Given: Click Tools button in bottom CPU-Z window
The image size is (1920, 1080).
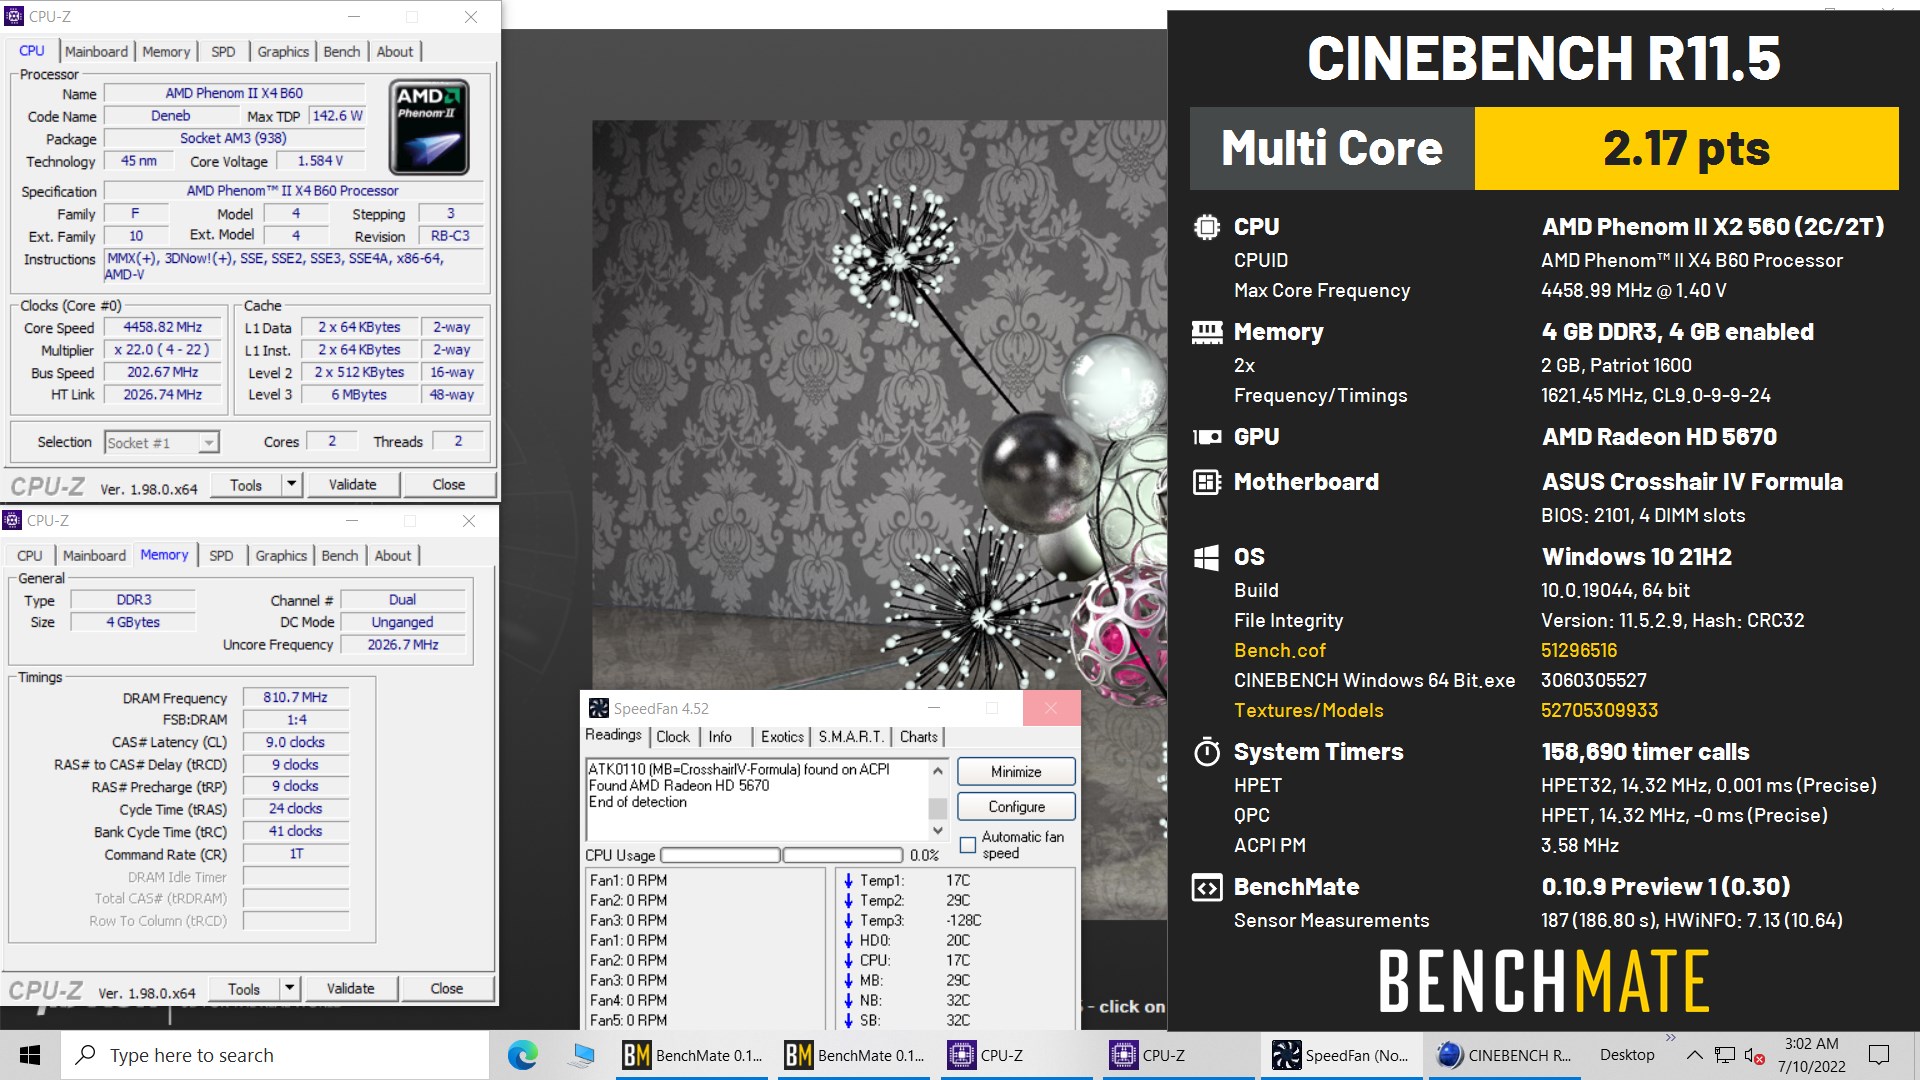Looking at the screenshot, I should point(244,988).
